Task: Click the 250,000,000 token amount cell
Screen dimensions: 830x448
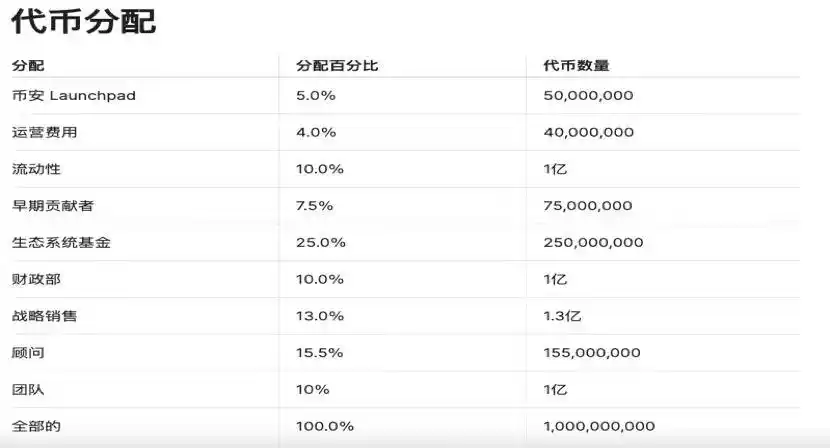Action: (x=593, y=243)
